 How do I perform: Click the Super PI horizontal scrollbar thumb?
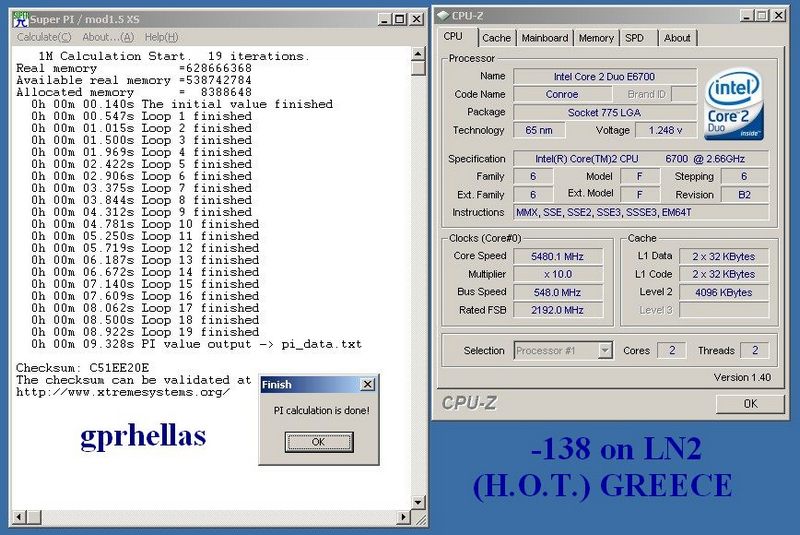[x=34, y=517]
